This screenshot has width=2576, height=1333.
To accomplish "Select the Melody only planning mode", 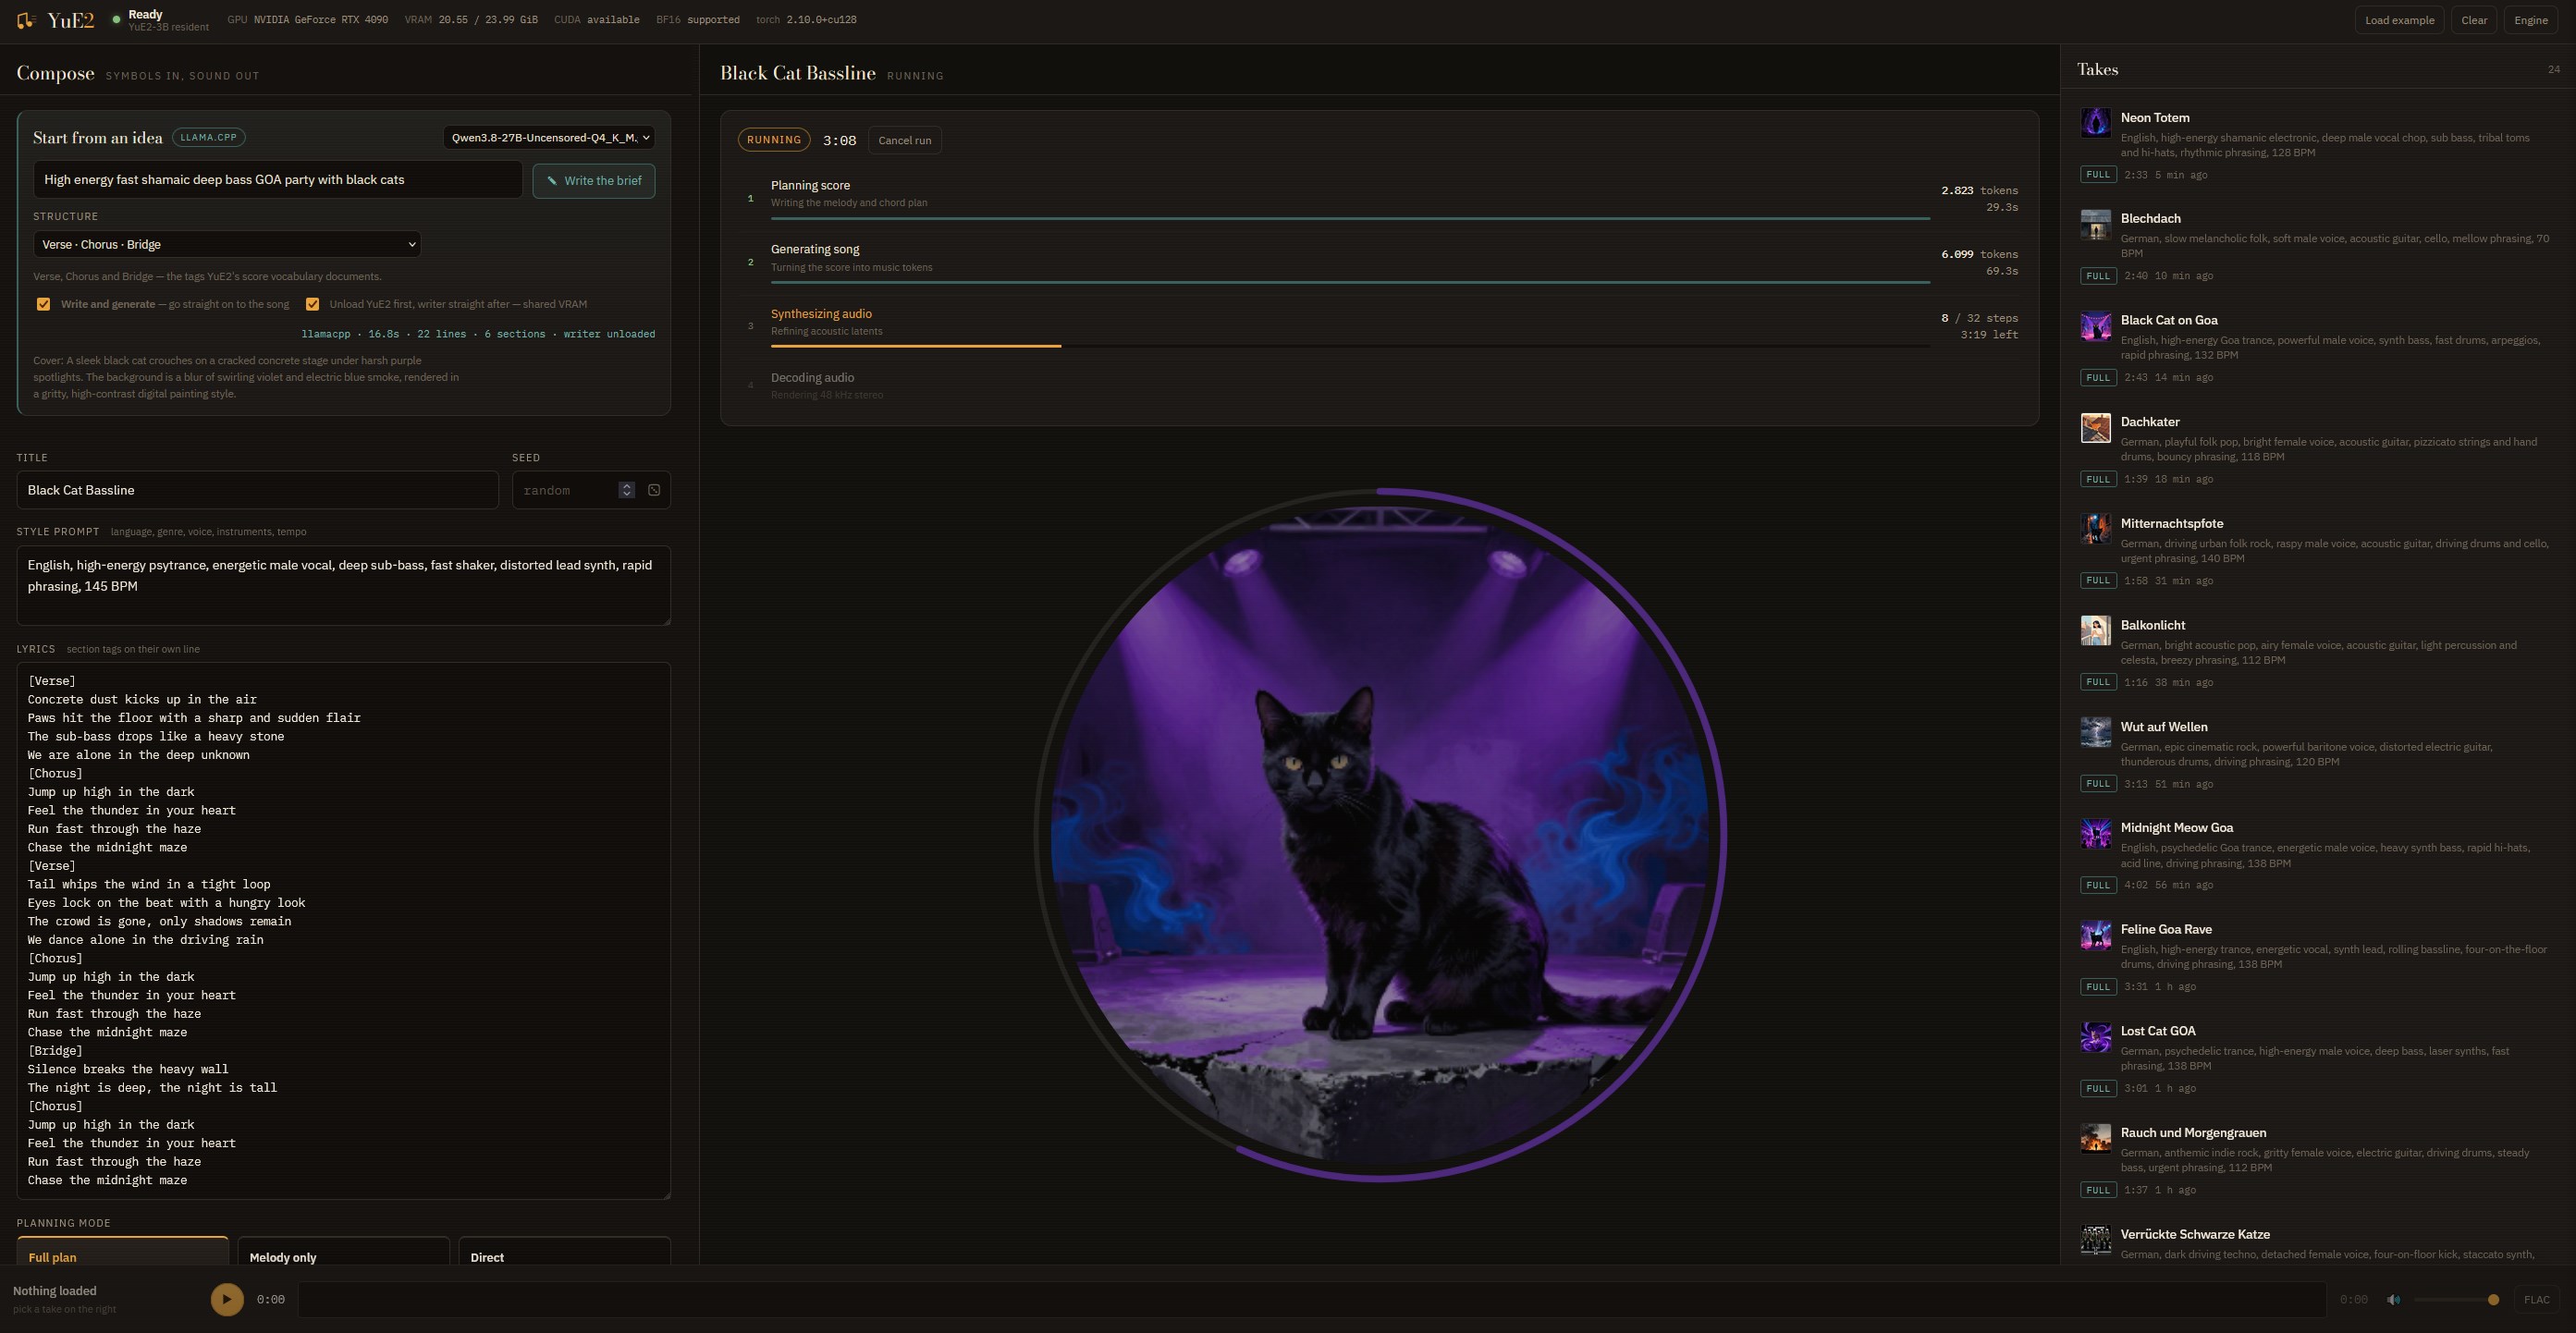I will pos(343,1250).
